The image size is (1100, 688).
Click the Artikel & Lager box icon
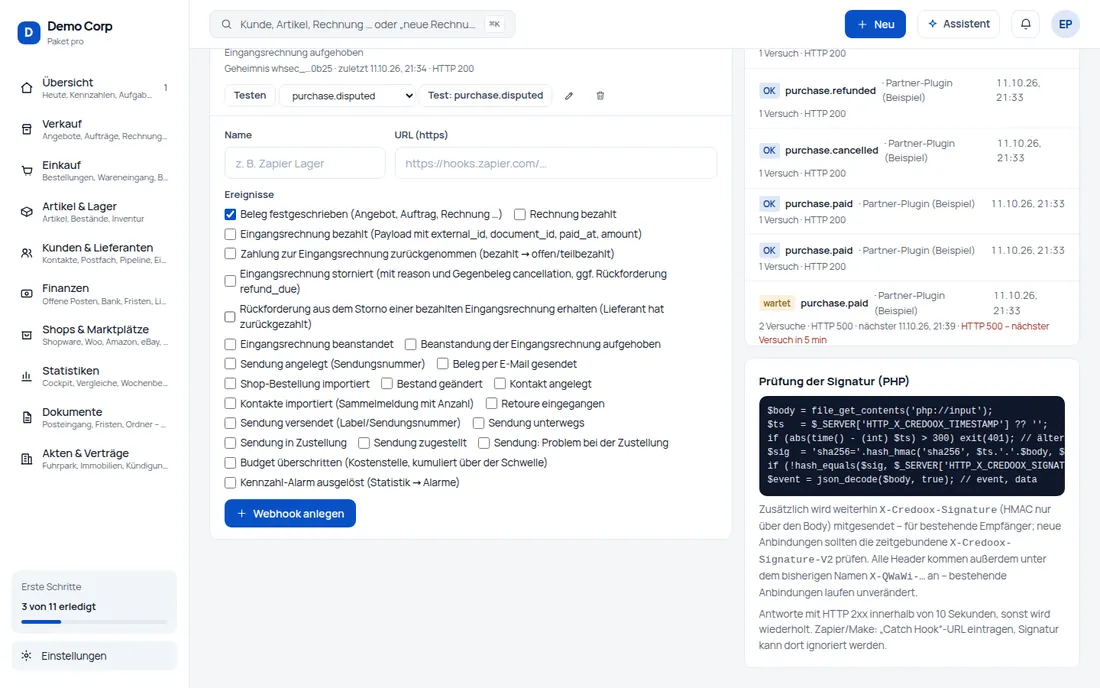point(27,212)
